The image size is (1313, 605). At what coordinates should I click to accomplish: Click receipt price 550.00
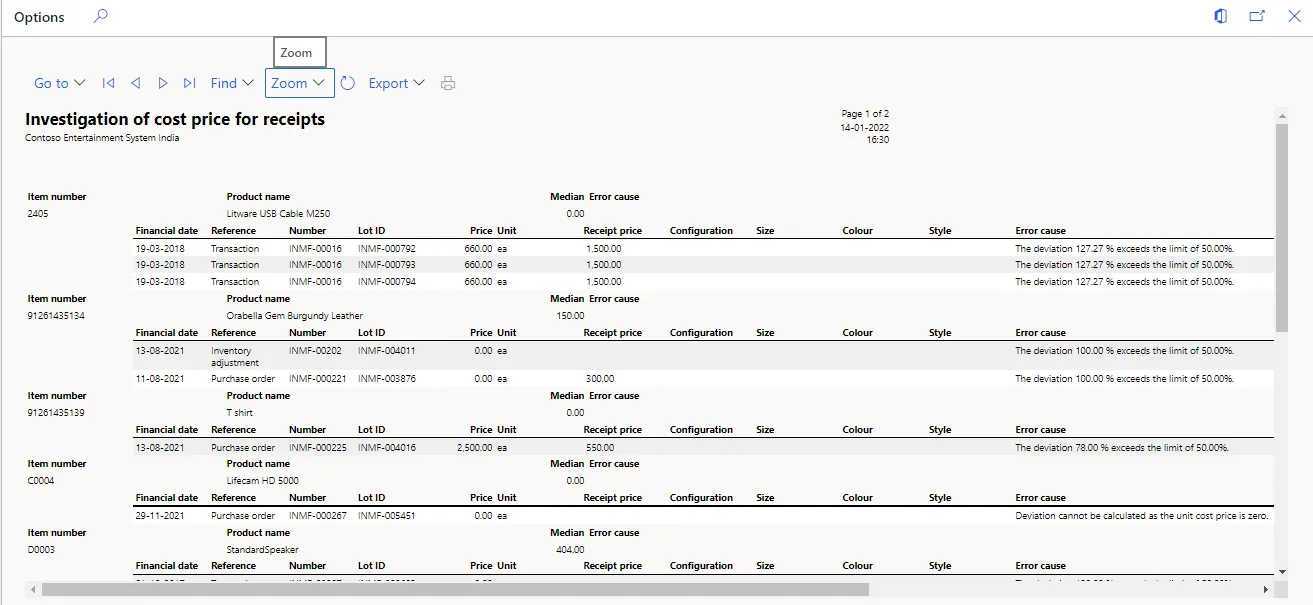point(600,447)
